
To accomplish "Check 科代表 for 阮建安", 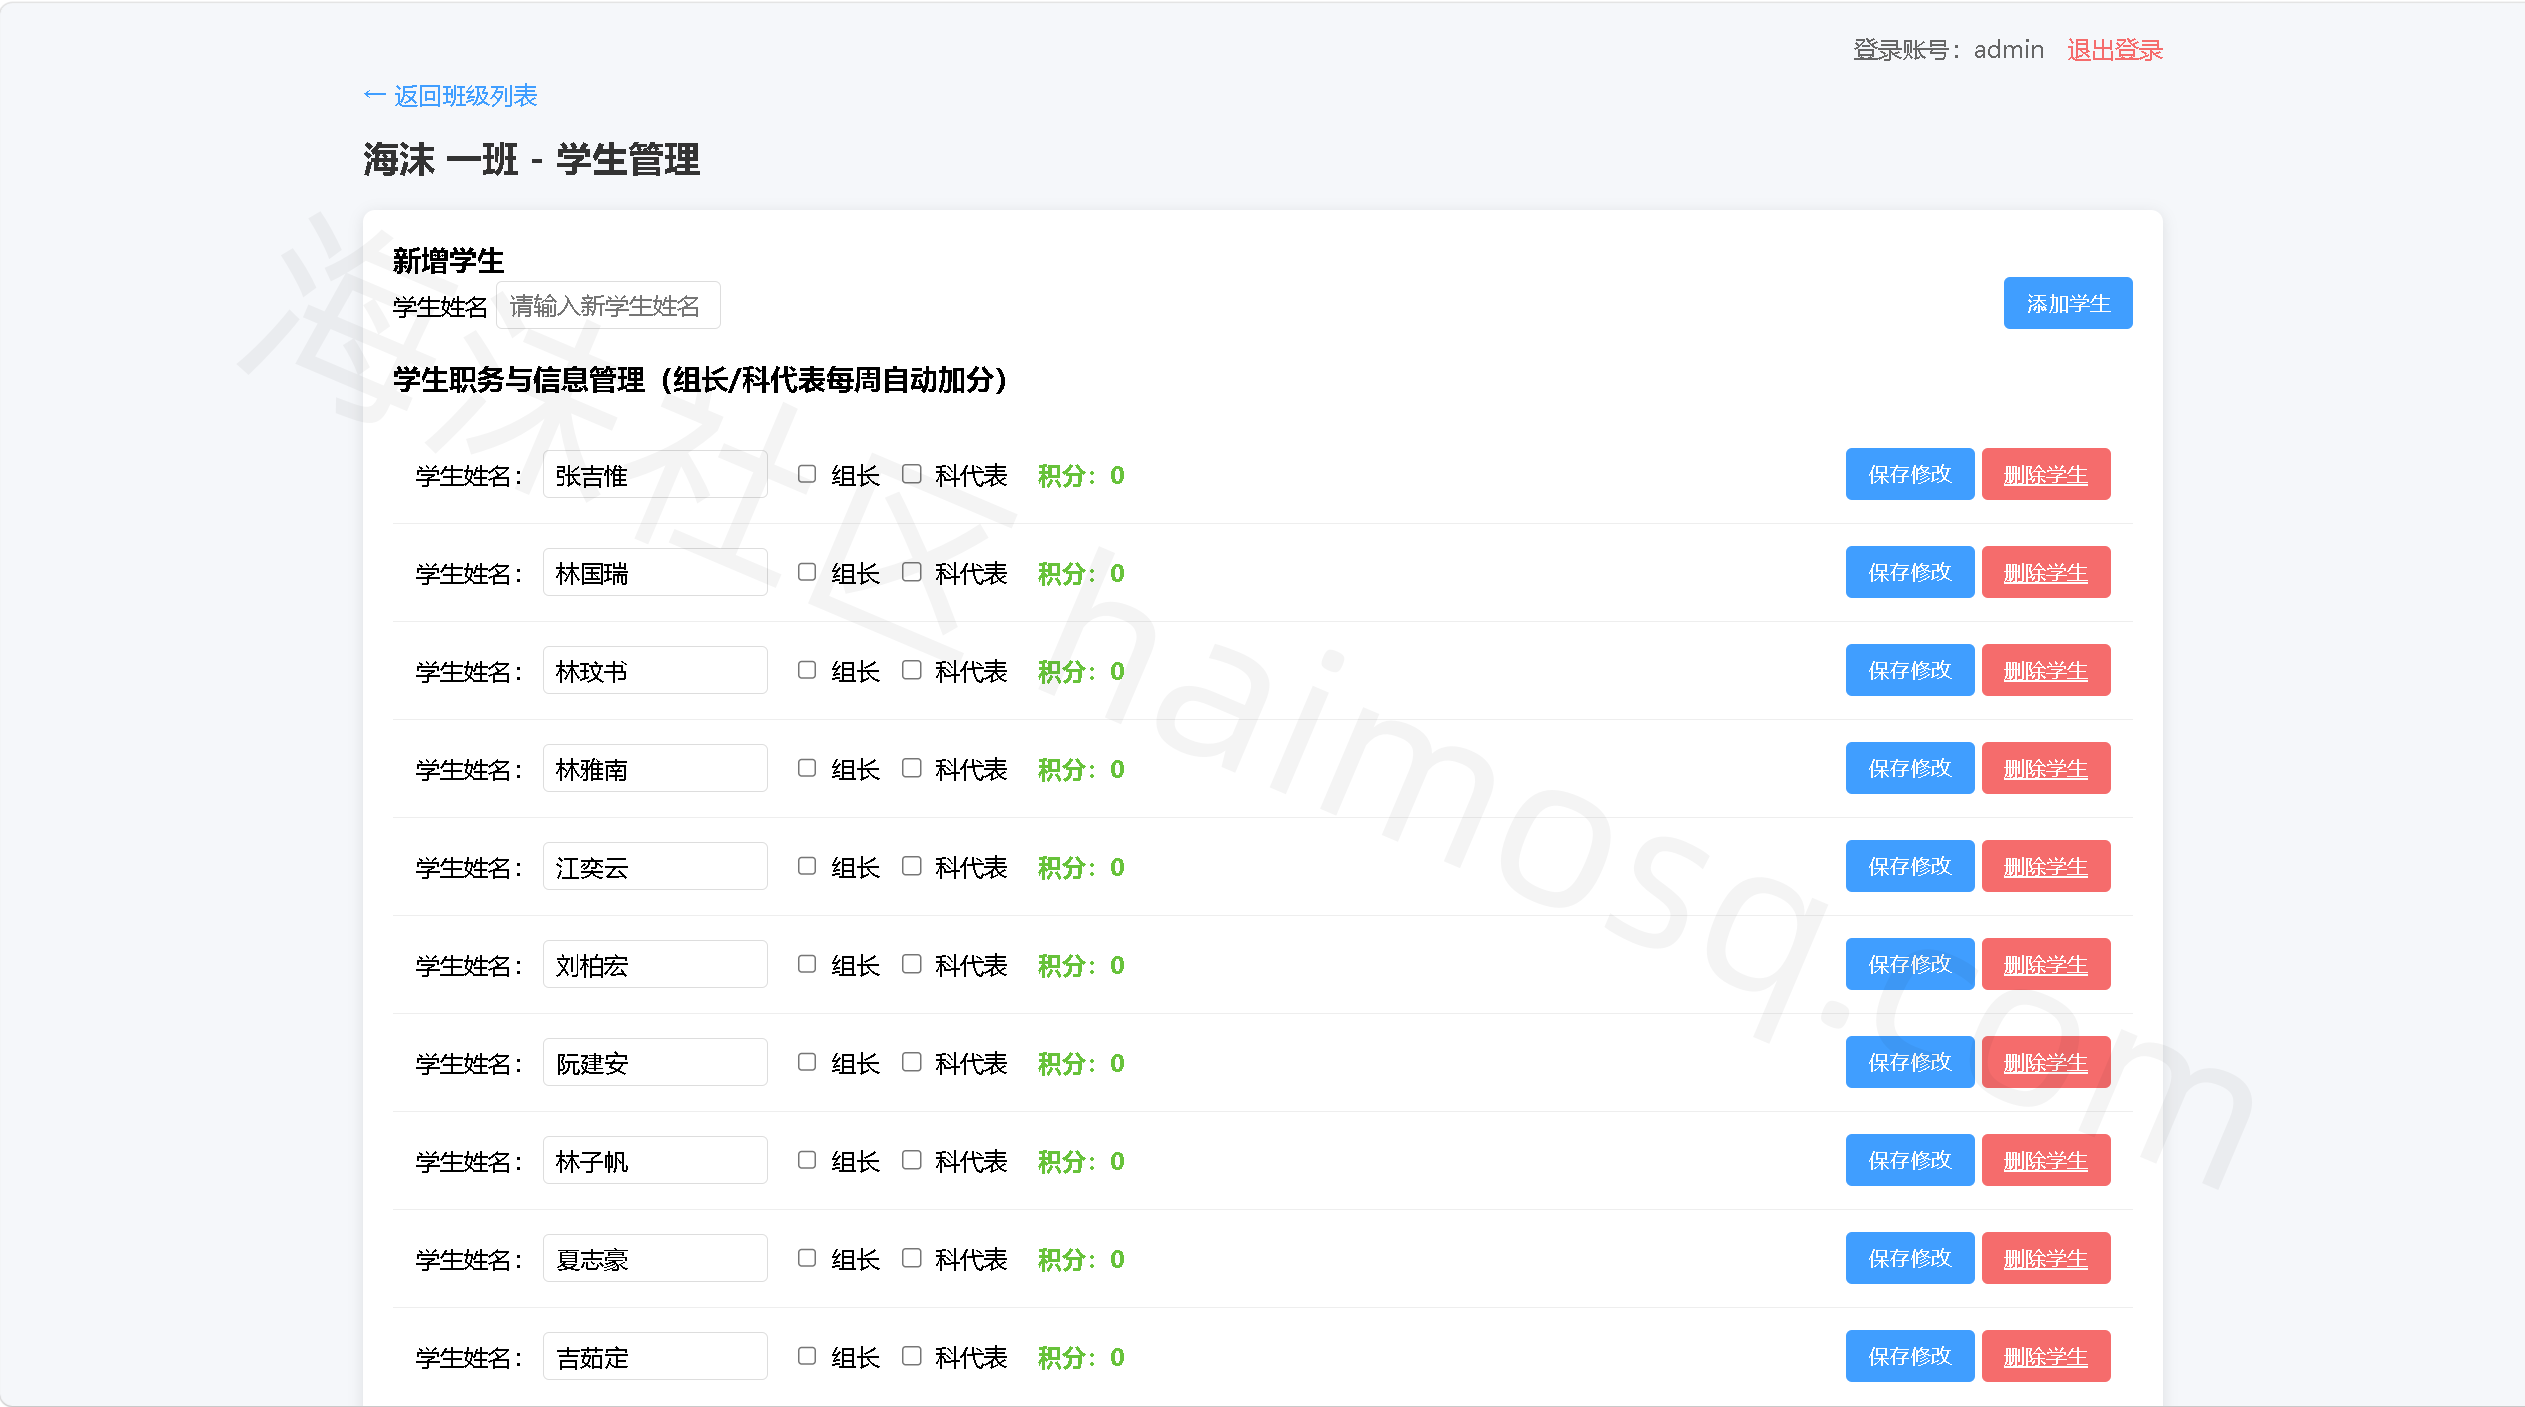I will click(911, 1062).
